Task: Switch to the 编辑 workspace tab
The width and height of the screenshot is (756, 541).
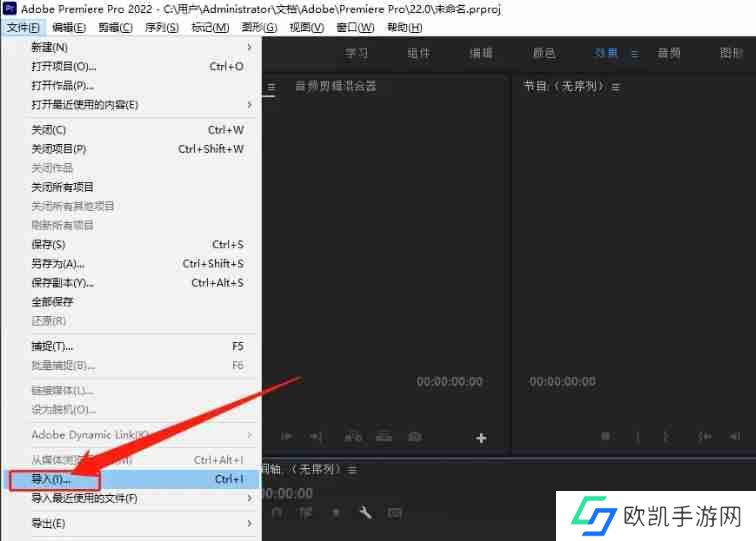Action: click(x=481, y=53)
